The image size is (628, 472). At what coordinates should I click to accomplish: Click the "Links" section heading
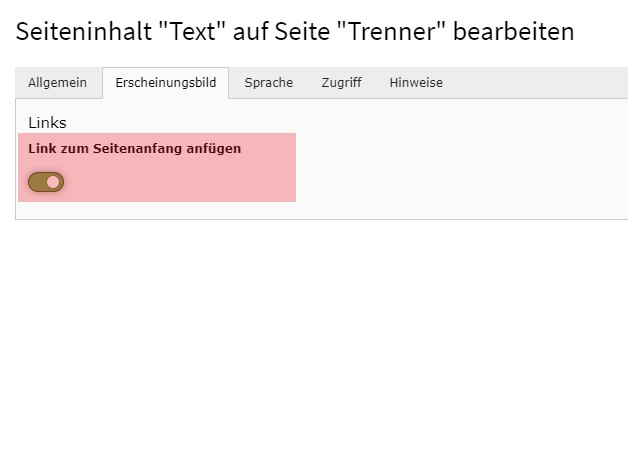pyautogui.click(x=47, y=123)
